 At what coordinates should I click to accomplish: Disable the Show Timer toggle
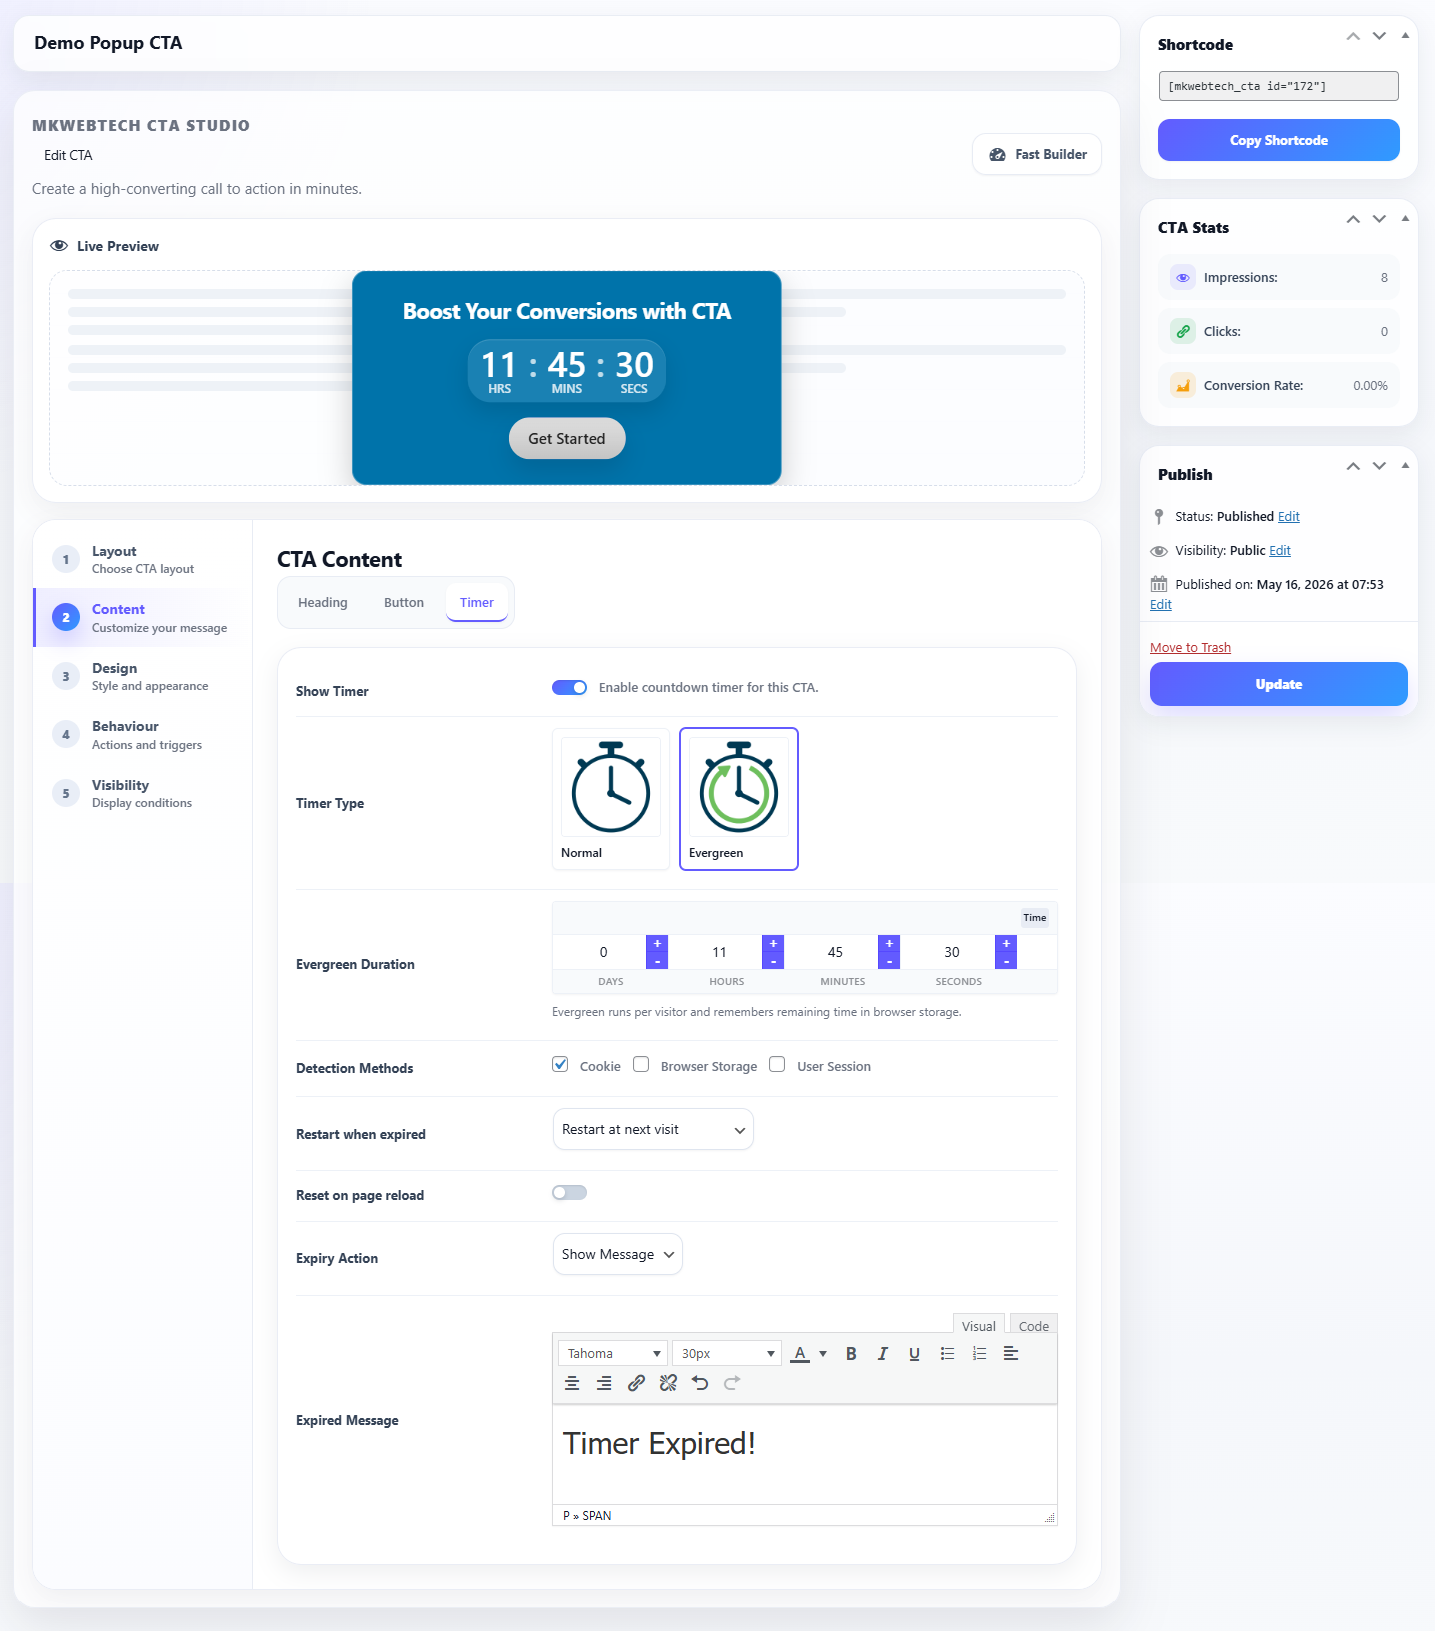(570, 687)
